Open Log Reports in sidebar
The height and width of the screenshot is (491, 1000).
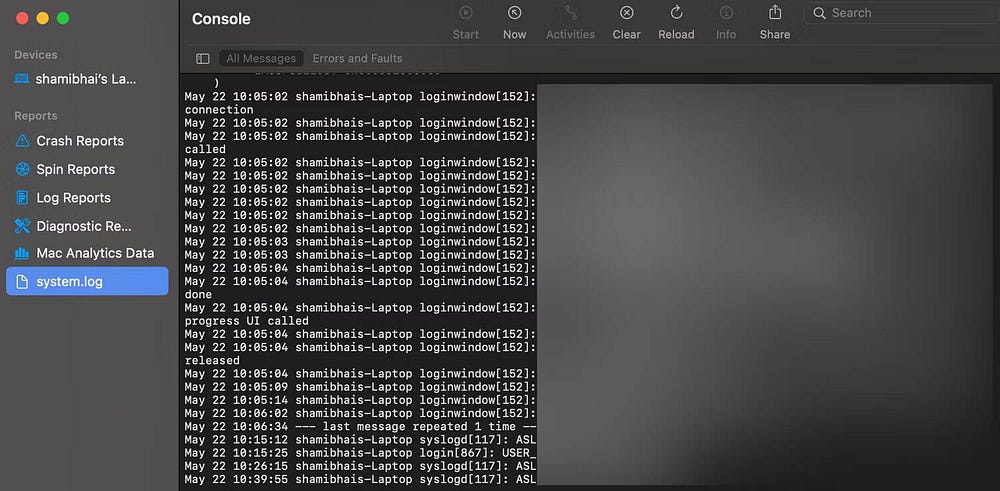(x=87, y=198)
